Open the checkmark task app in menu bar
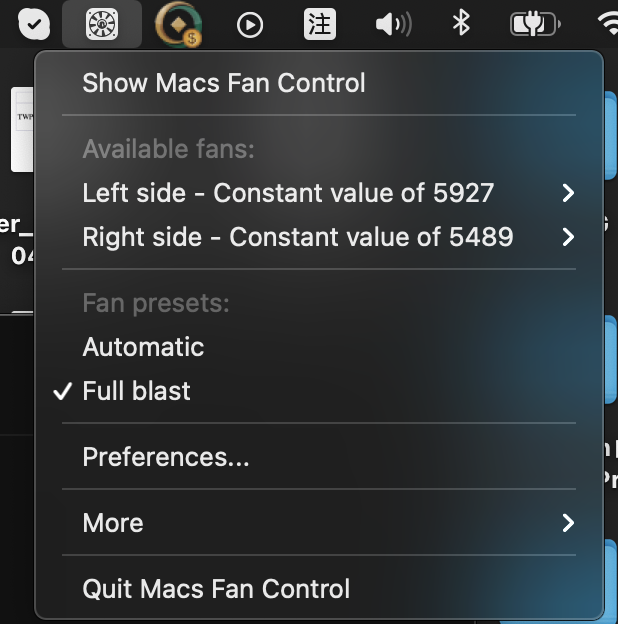Screen dimensions: 618x624 pos(34,24)
